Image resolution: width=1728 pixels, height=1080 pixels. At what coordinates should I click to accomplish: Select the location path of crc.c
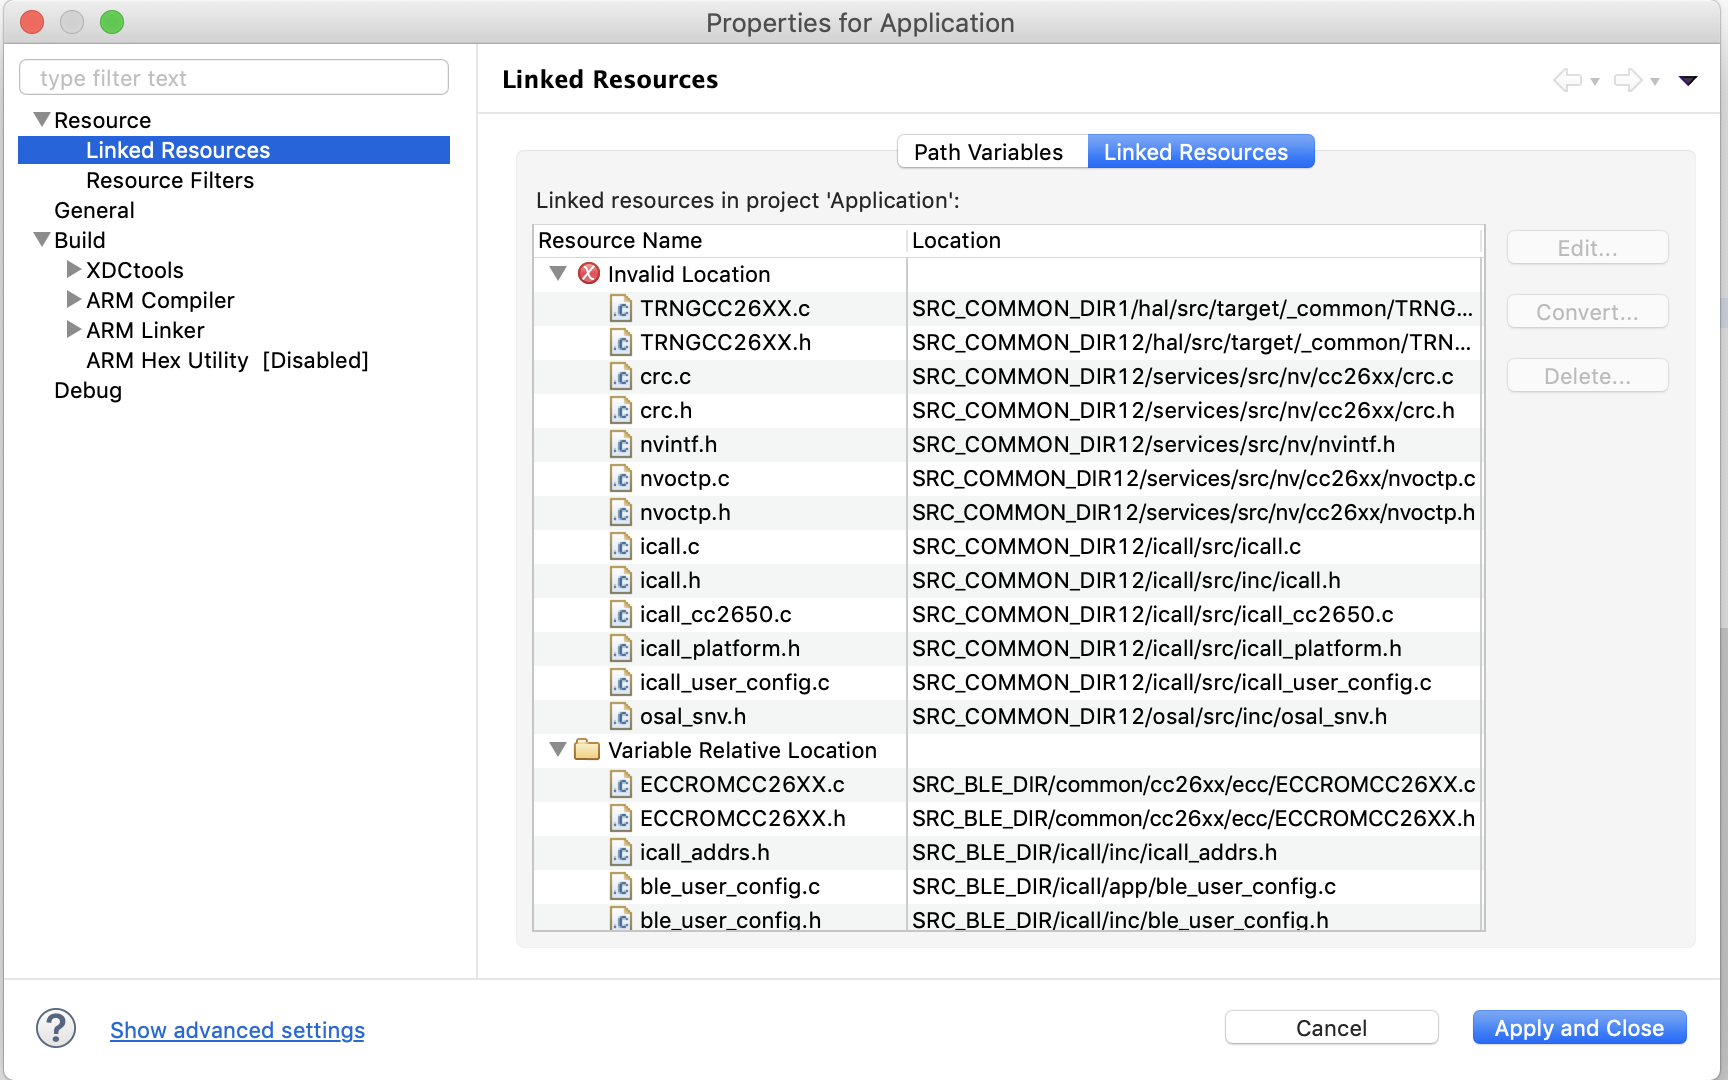1183,376
